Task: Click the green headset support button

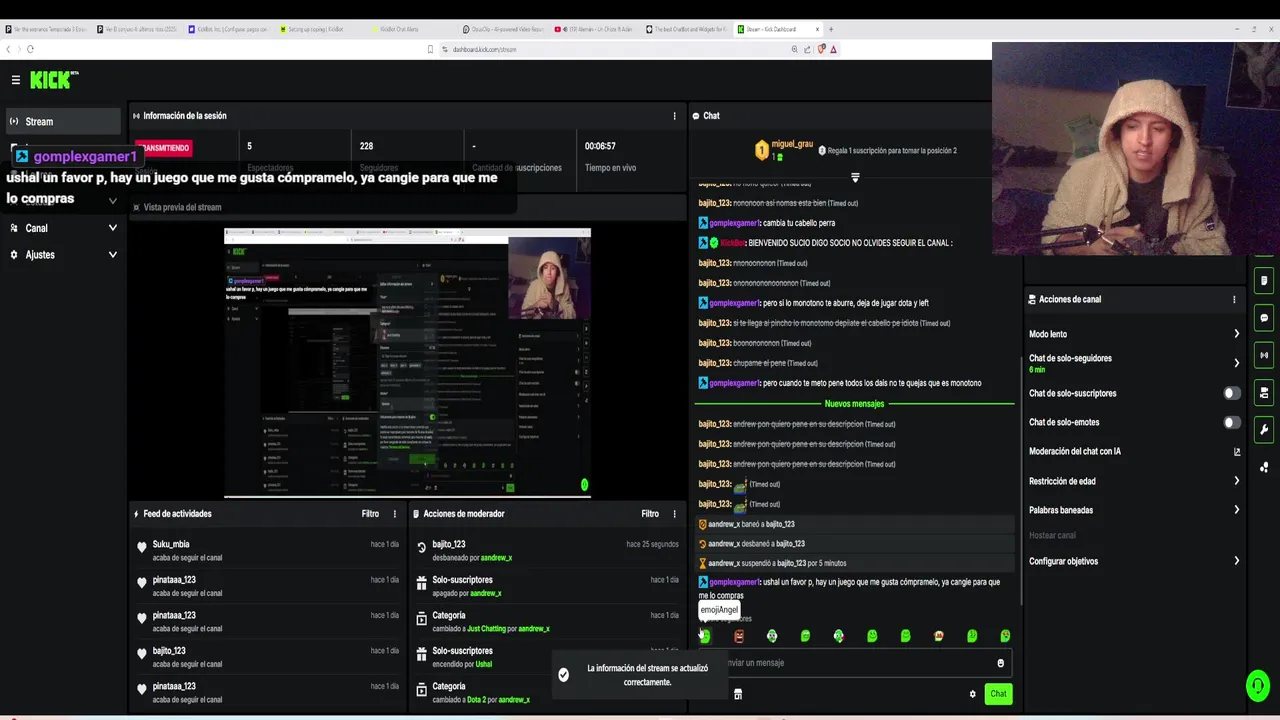Action: [x=1257, y=685]
